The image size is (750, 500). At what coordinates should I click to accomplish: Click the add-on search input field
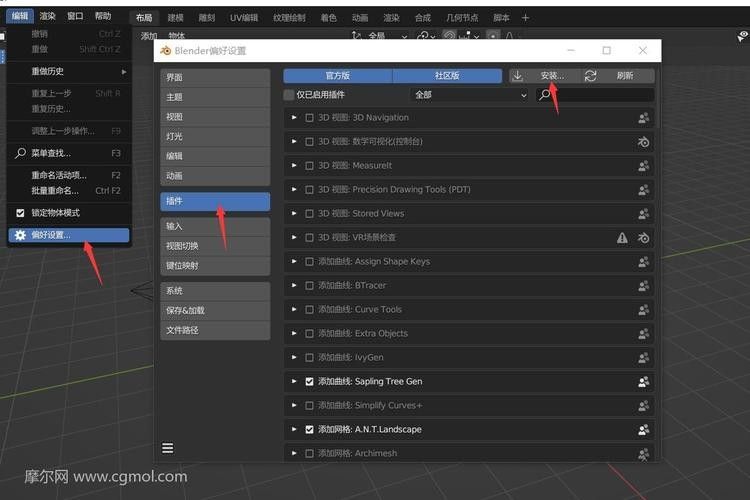point(595,95)
